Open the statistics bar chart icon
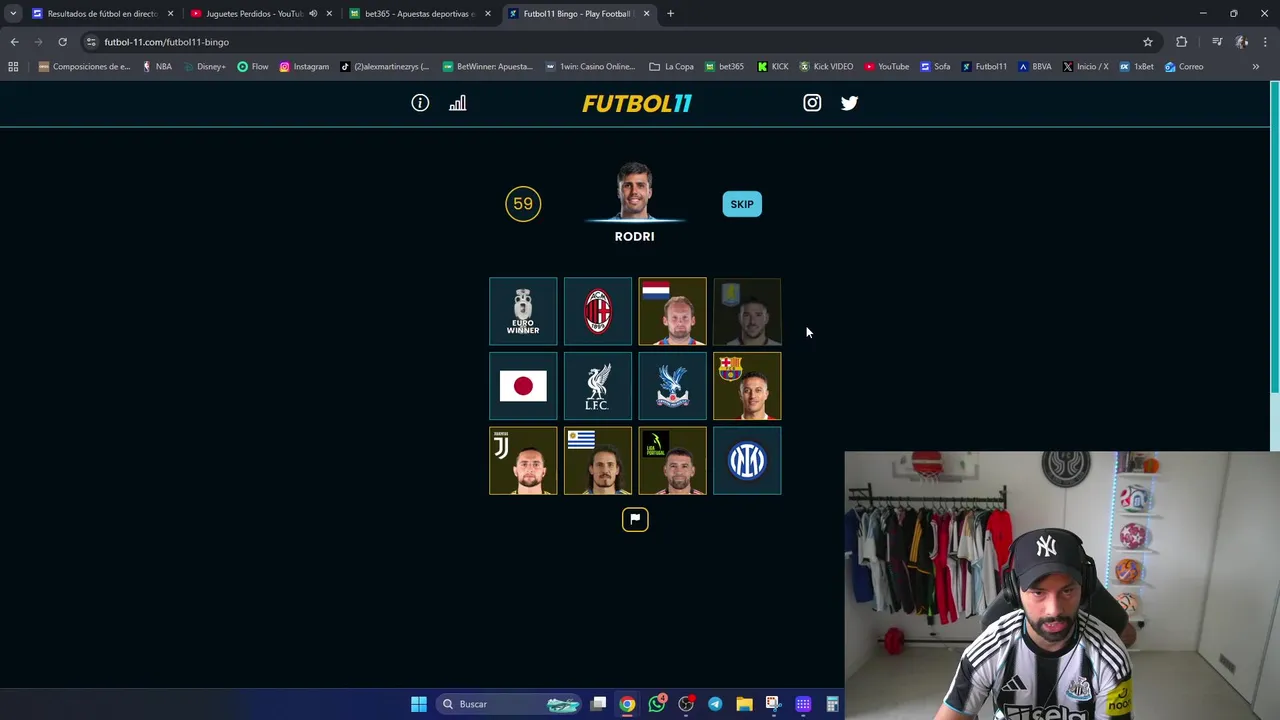Image resolution: width=1280 pixels, height=720 pixels. click(x=458, y=103)
